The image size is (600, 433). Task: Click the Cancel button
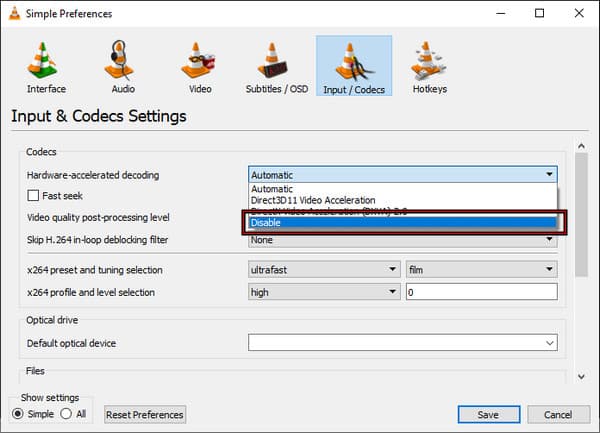click(x=558, y=415)
